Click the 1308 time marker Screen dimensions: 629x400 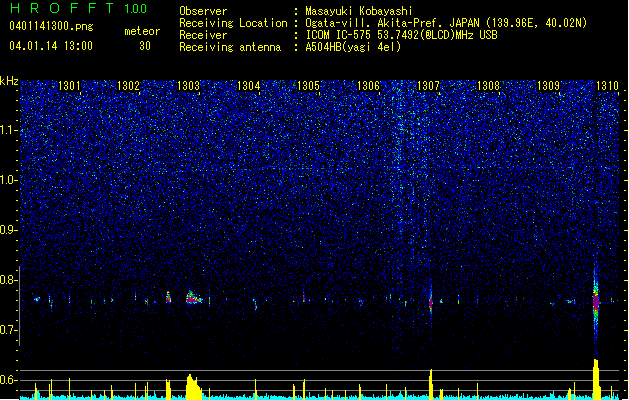pos(488,86)
